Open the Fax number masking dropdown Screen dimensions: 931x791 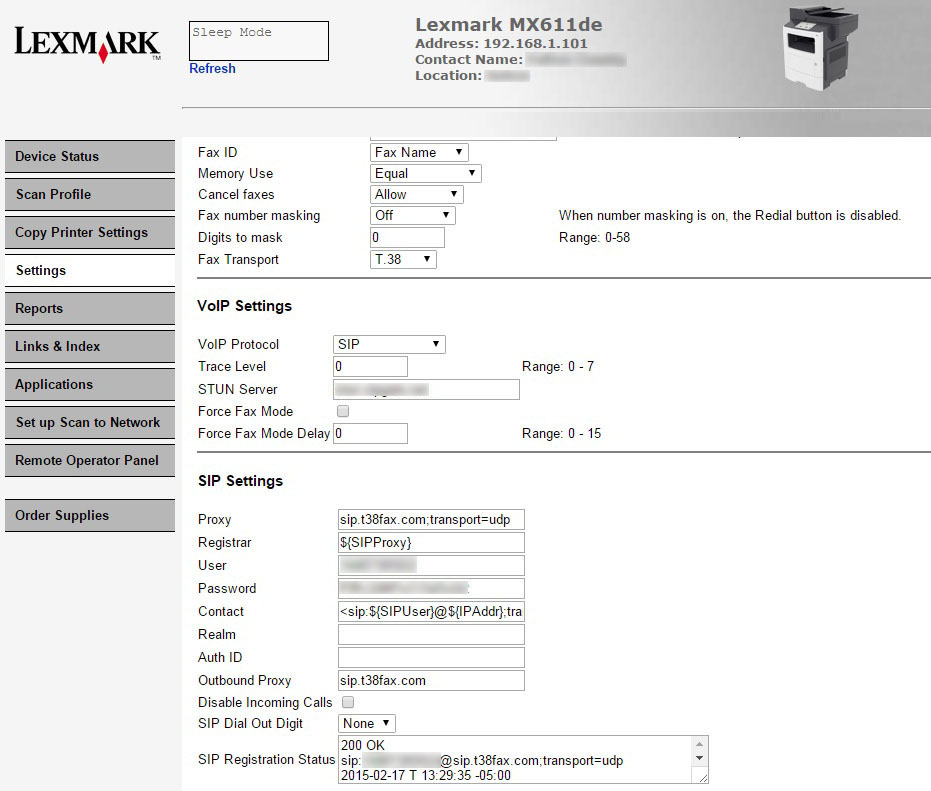click(413, 215)
